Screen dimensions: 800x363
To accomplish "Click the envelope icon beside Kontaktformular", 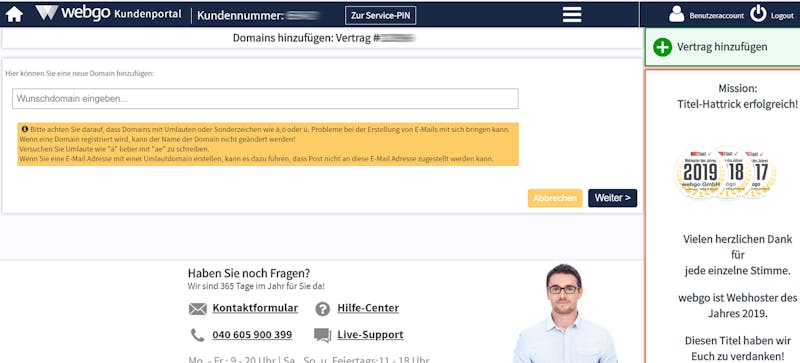I will point(198,308).
